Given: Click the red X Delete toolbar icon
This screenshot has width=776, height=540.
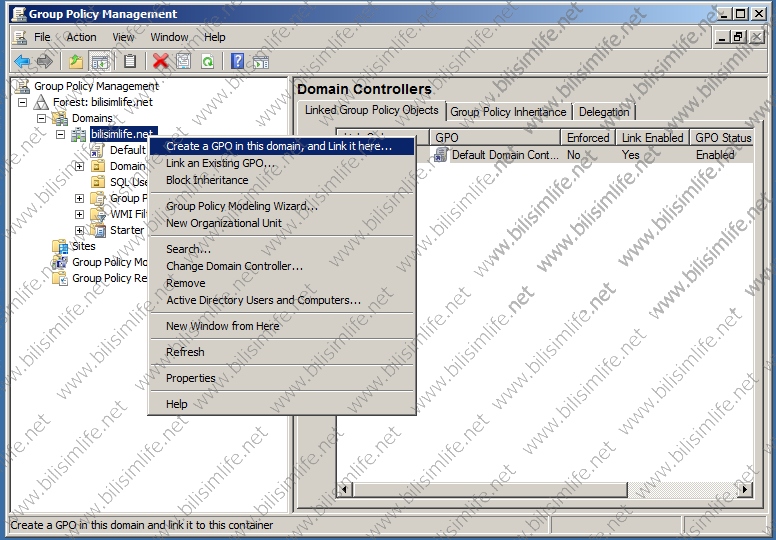Looking at the screenshot, I should point(160,61).
